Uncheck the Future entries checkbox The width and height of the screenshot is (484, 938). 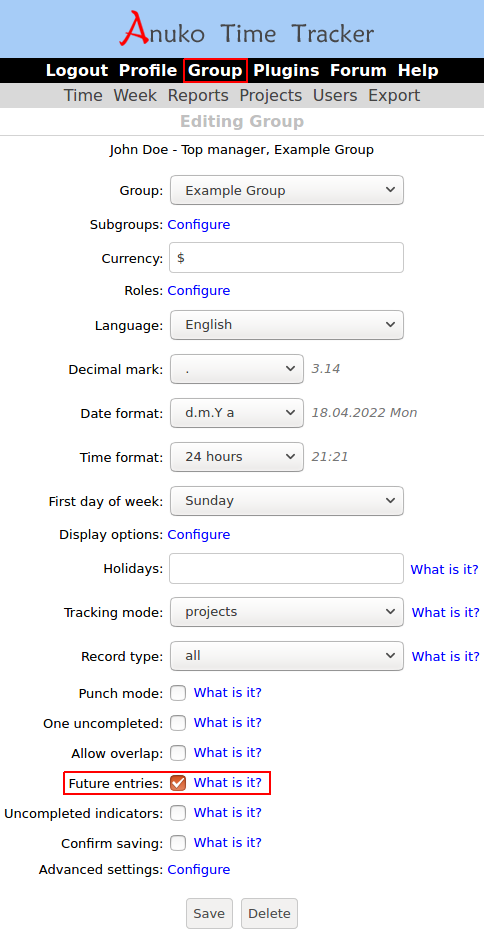178,783
